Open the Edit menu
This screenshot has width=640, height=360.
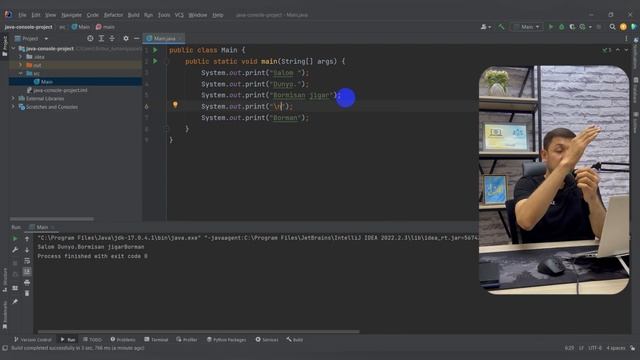pyautogui.click(x=36, y=15)
